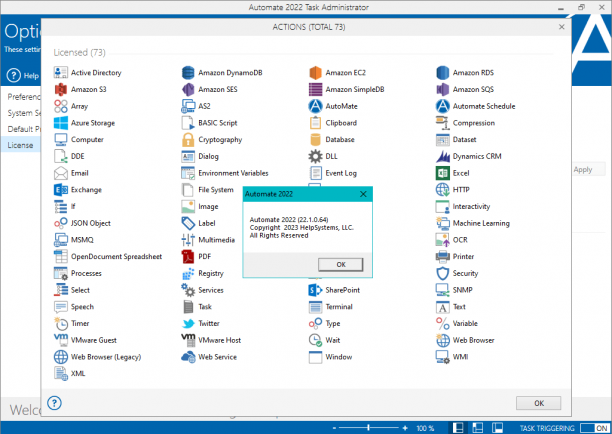Screen dimensions: 612x434
Task: Open help via Actions dialog question mark
Action: [54, 403]
